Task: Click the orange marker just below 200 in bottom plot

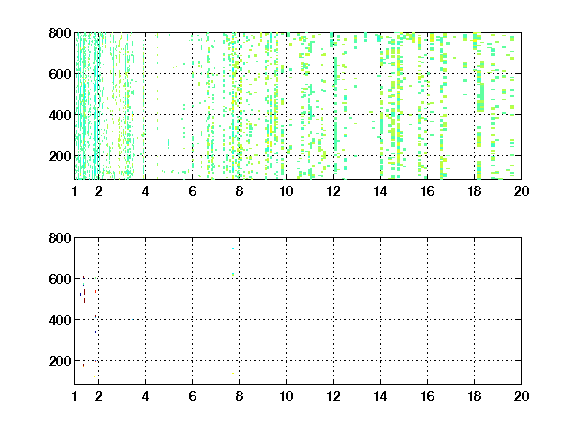Action: [x=83, y=366]
